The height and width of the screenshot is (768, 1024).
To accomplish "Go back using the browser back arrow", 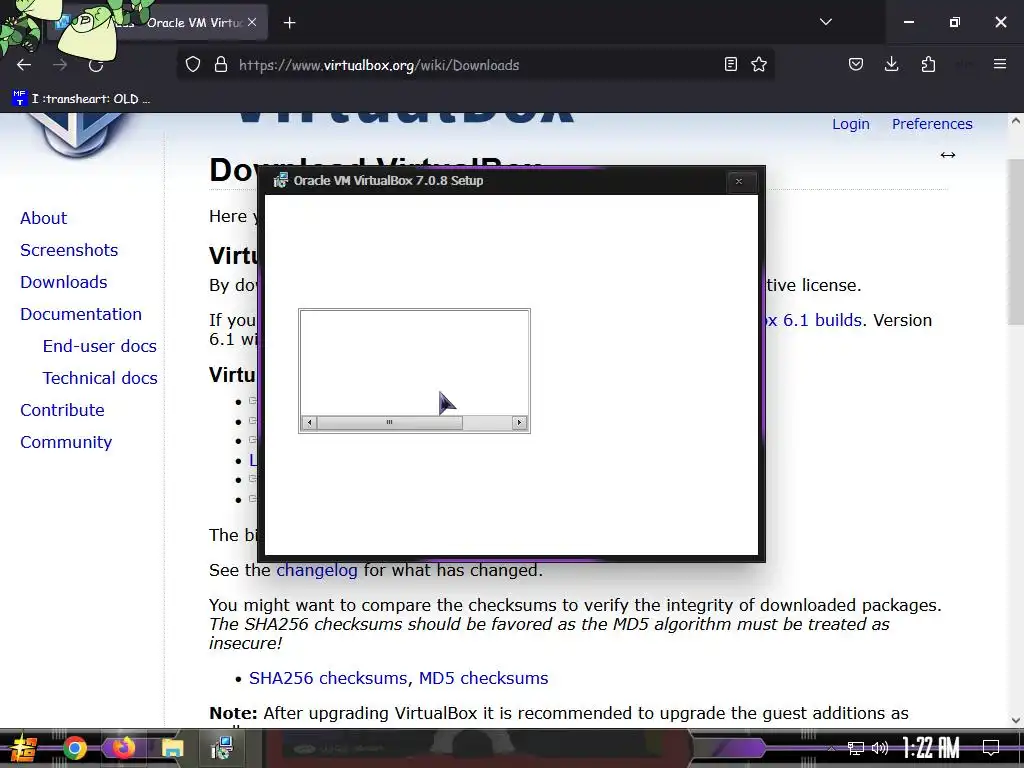I will click(x=24, y=65).
